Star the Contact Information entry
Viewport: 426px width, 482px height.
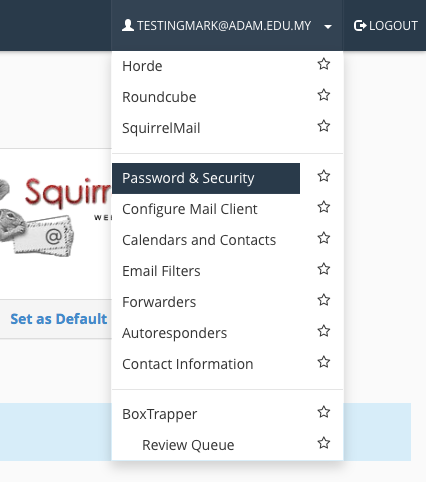click(324, 362)
